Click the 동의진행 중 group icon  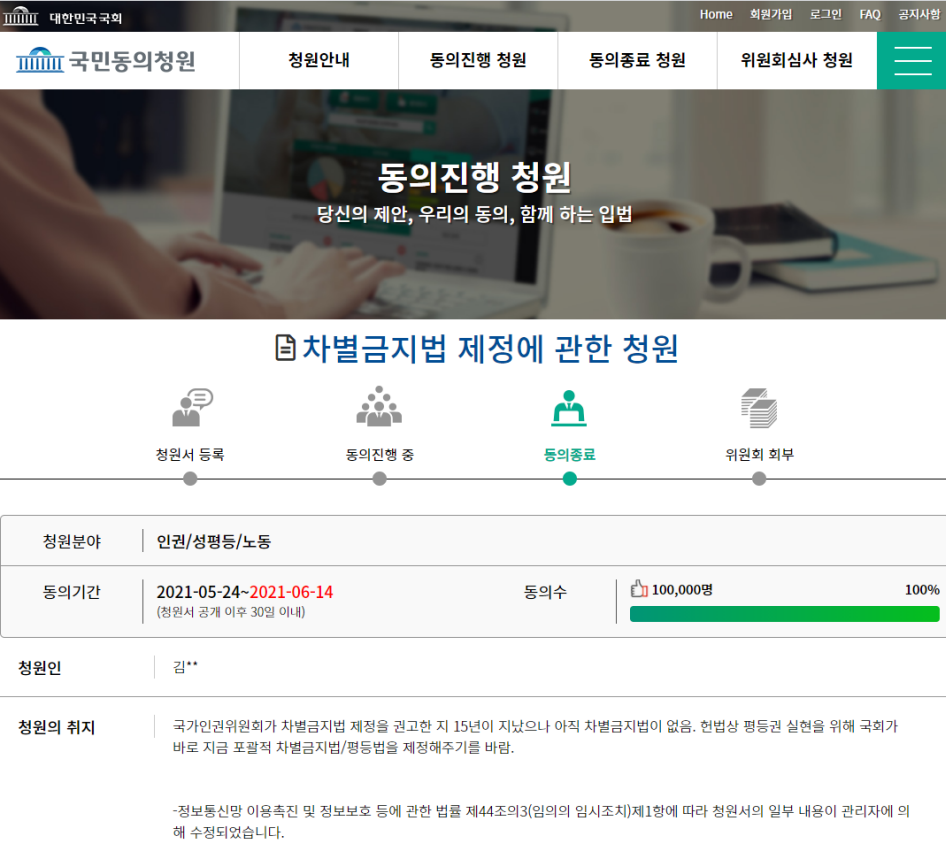(x=379, y=404)
